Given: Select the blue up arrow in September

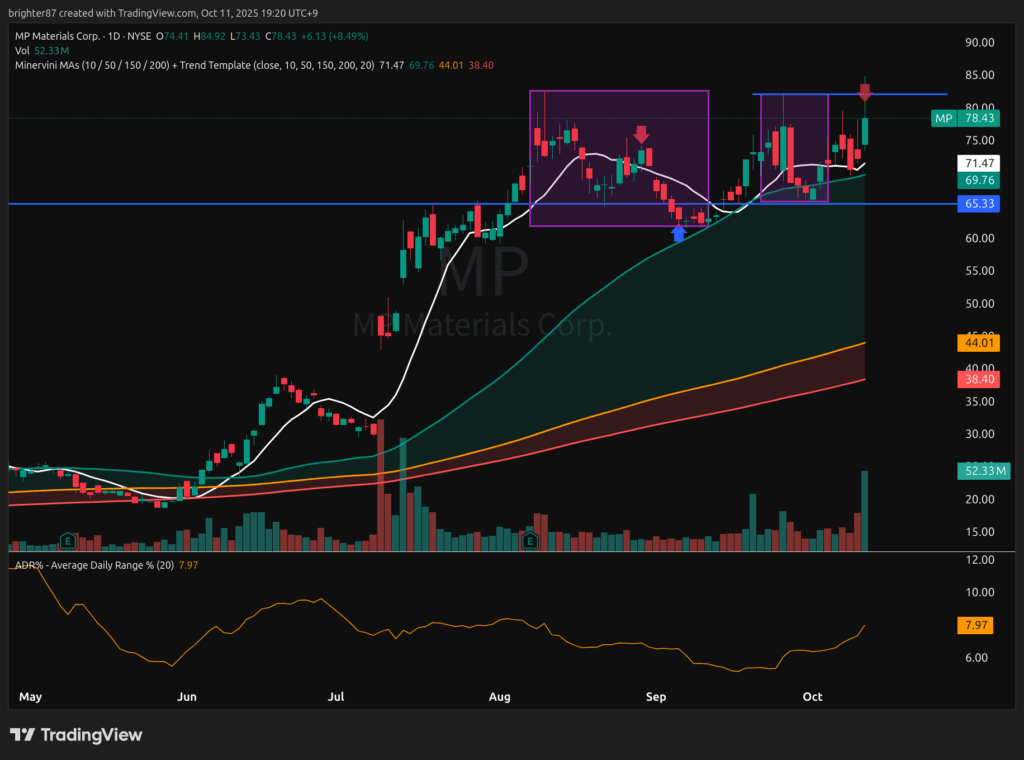Looking at the screenshot, I should (x=679, y=233).
